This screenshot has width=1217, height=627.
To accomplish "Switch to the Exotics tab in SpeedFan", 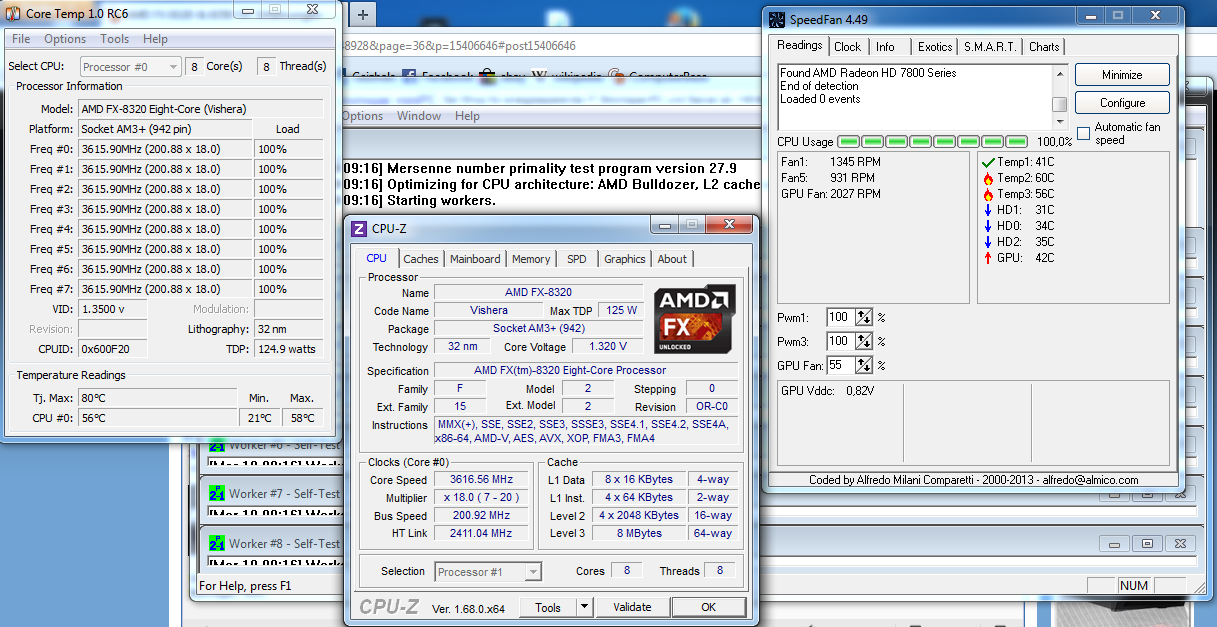I will [x=935, y=47].
